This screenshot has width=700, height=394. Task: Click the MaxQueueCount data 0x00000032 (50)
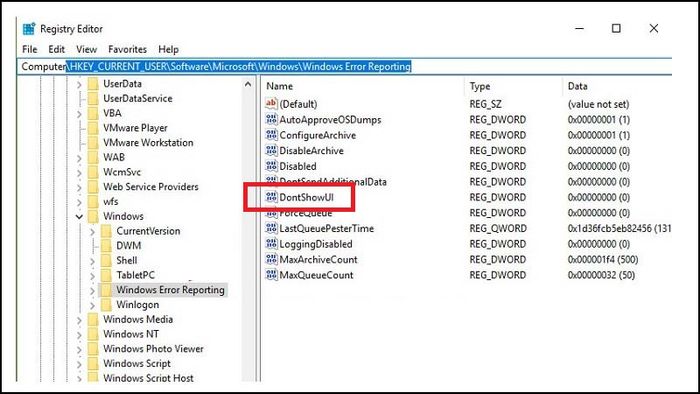(601, 275)
